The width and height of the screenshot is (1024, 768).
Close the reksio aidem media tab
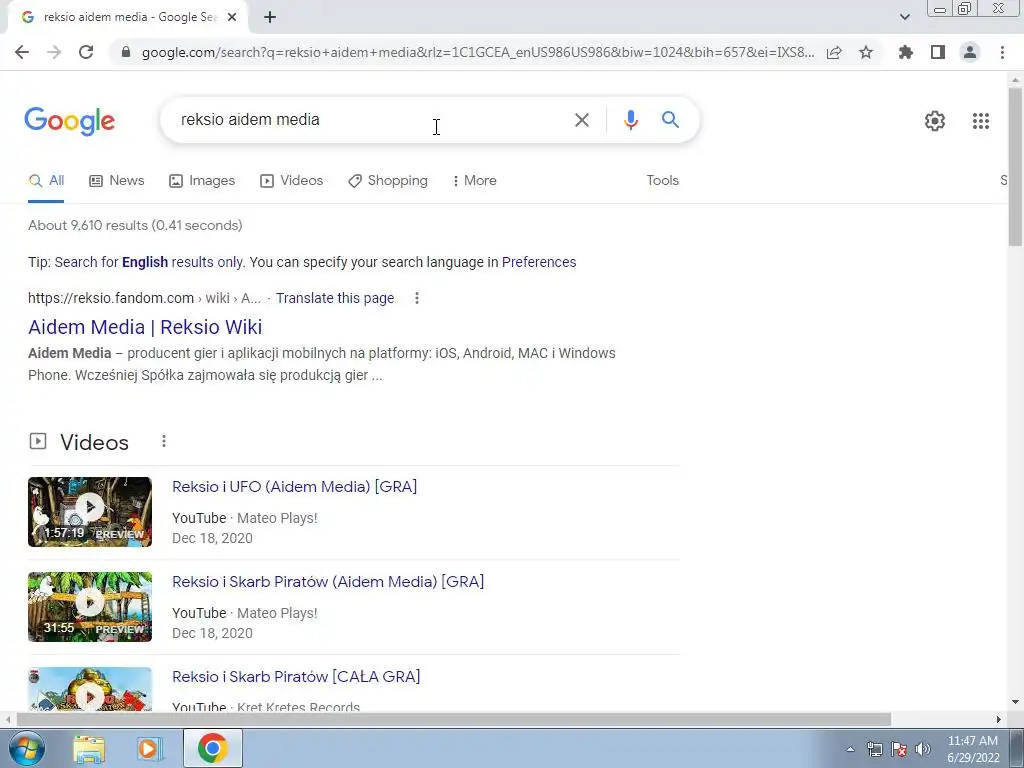pyautogui.click(x=232, y=18)
